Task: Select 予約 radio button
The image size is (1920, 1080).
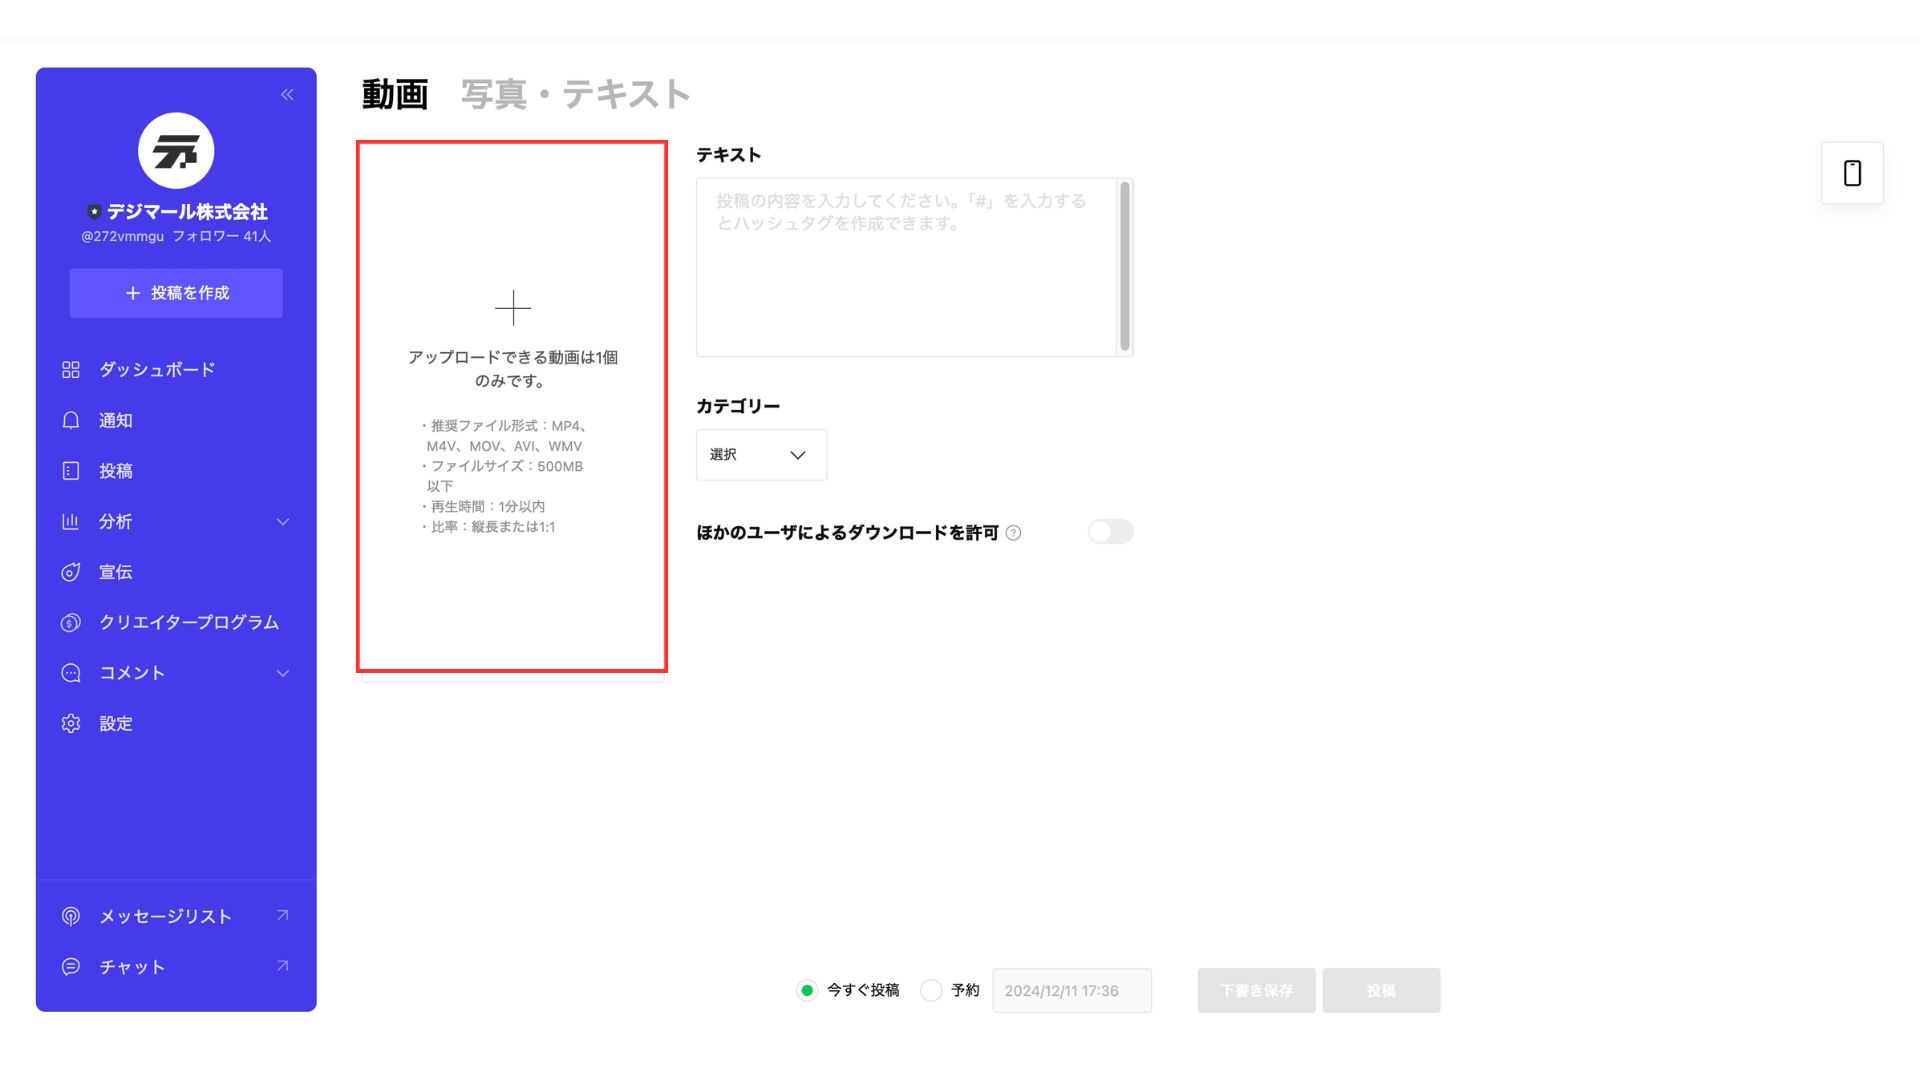Action: [931, 990]
